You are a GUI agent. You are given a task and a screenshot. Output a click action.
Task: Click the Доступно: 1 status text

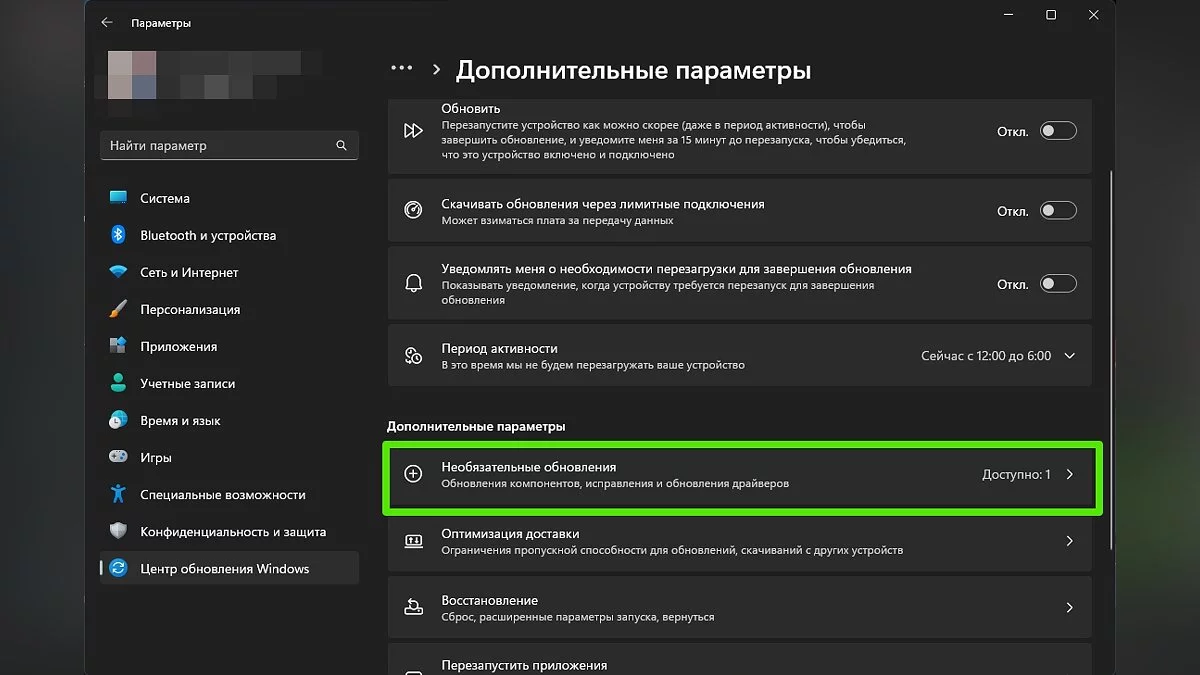coord(1016,475)
